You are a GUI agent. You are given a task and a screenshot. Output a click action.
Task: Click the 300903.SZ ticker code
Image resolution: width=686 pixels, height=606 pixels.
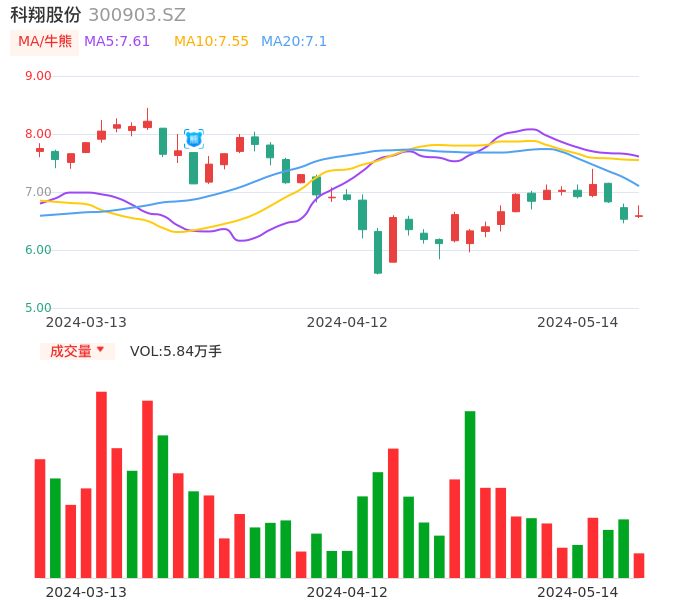[137, 15]
